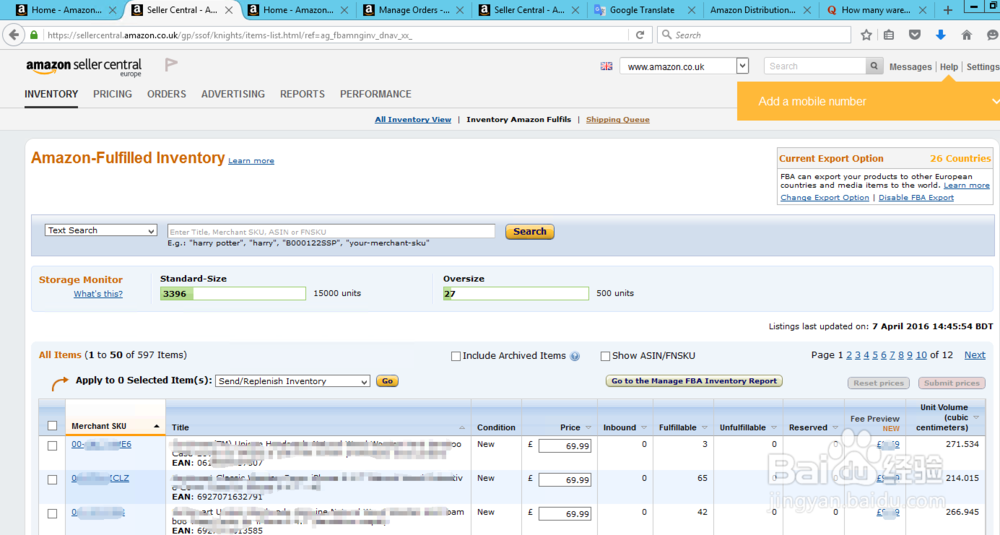Select the checkbox for the 214.015 volume row
1000x535 pixels.
[x=52, y=480]
